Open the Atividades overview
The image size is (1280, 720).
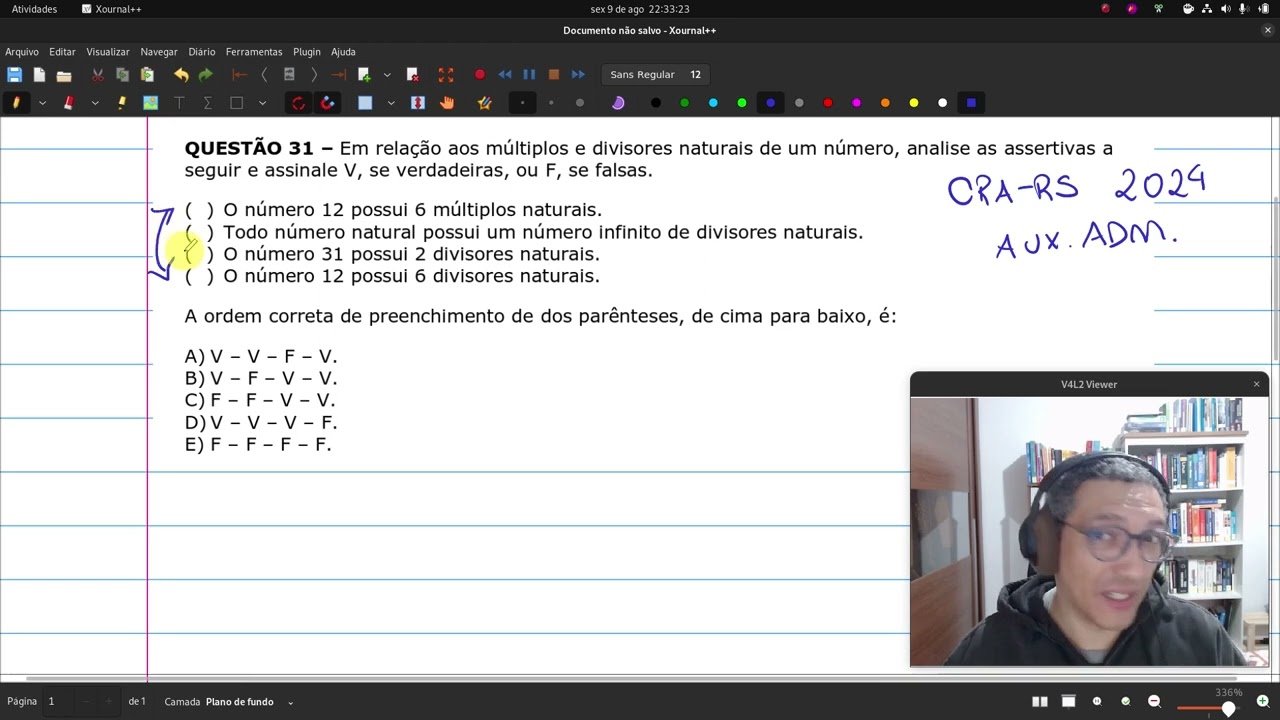pyautogui.click(x=34, y=9)
